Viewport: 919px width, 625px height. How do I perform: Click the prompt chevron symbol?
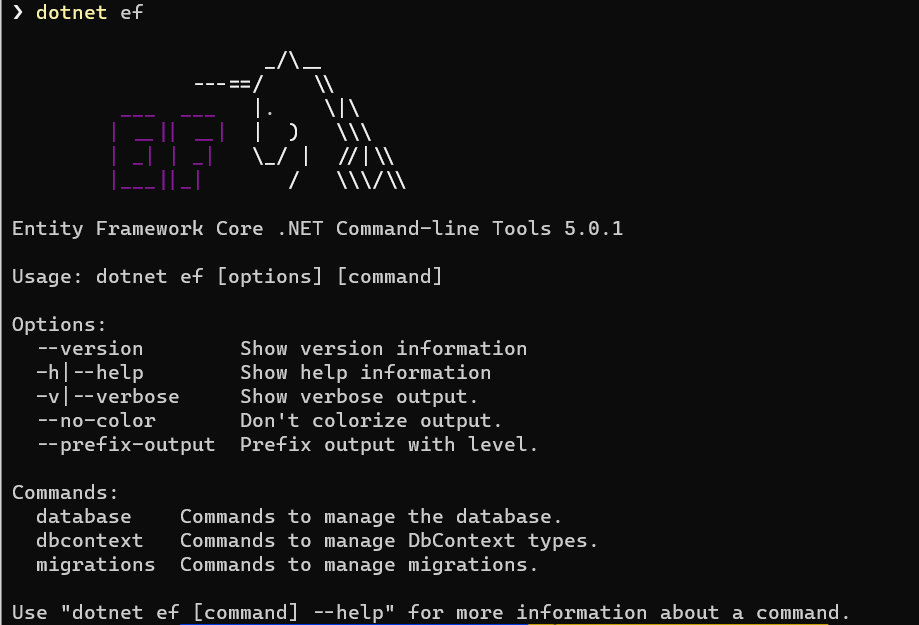pyautogui.click(x=17, y=13)
